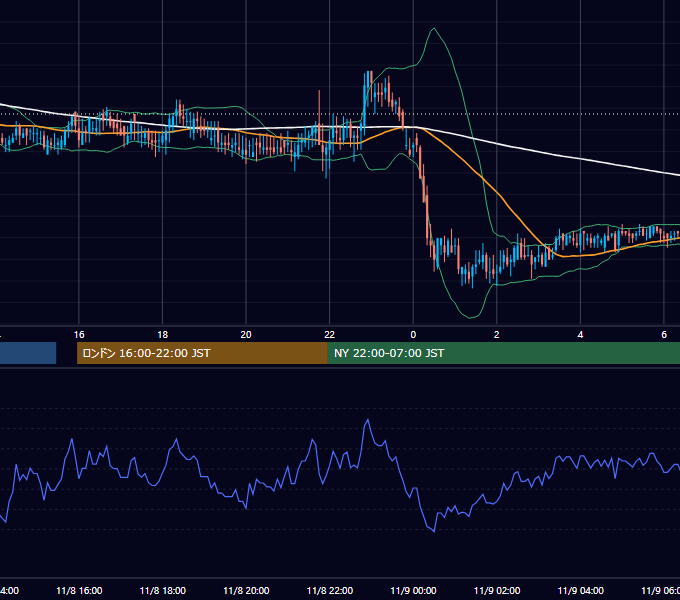680x600 pixels.
Task: Click the NY 22:00-07:00 JST session bar
Action: tap(503, 353)
